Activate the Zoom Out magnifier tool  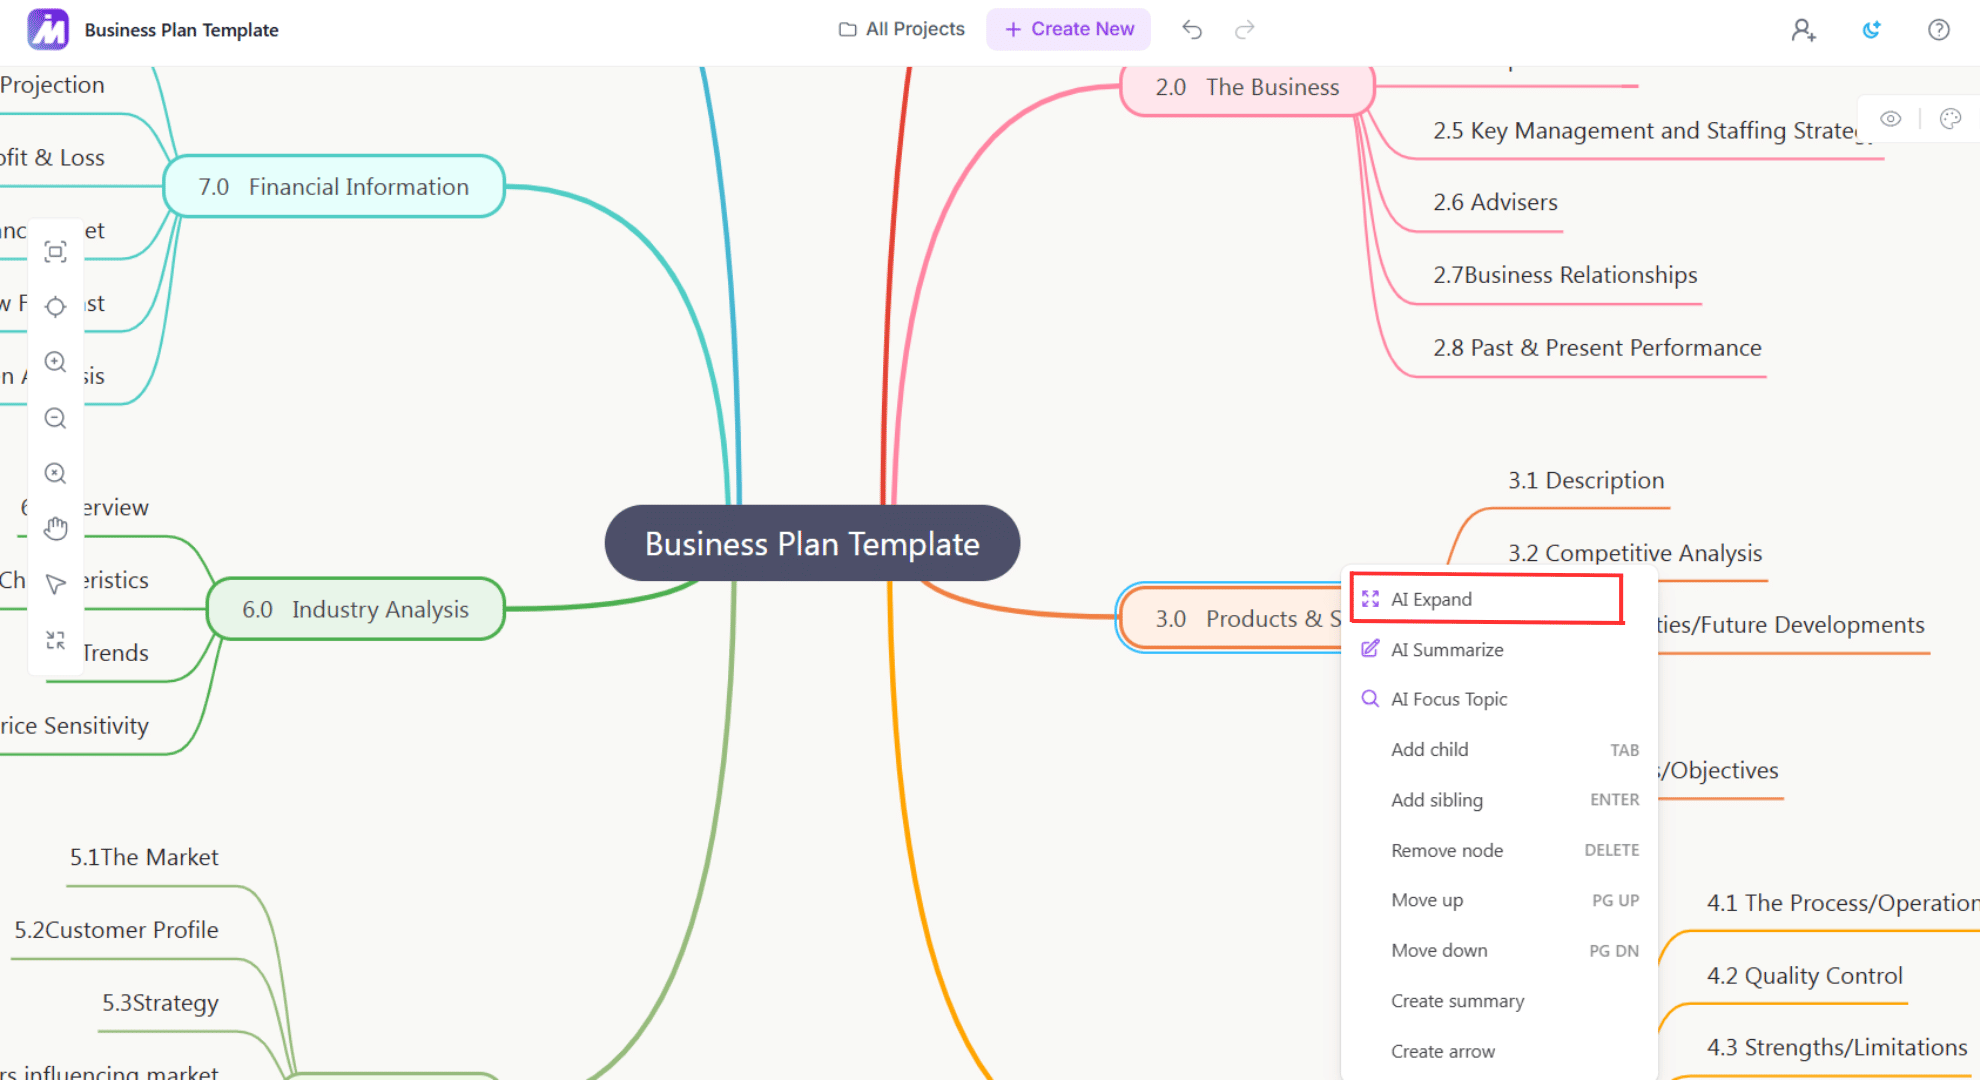click(x=55, y=418)
